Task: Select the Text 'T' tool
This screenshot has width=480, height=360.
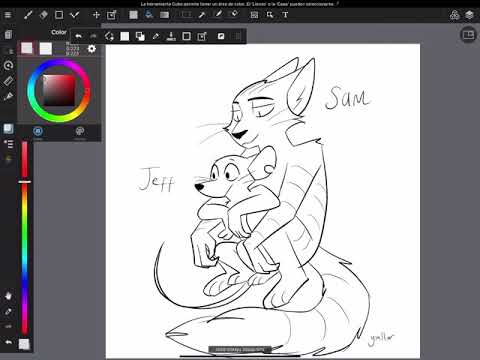Action: tap(285, 15)
